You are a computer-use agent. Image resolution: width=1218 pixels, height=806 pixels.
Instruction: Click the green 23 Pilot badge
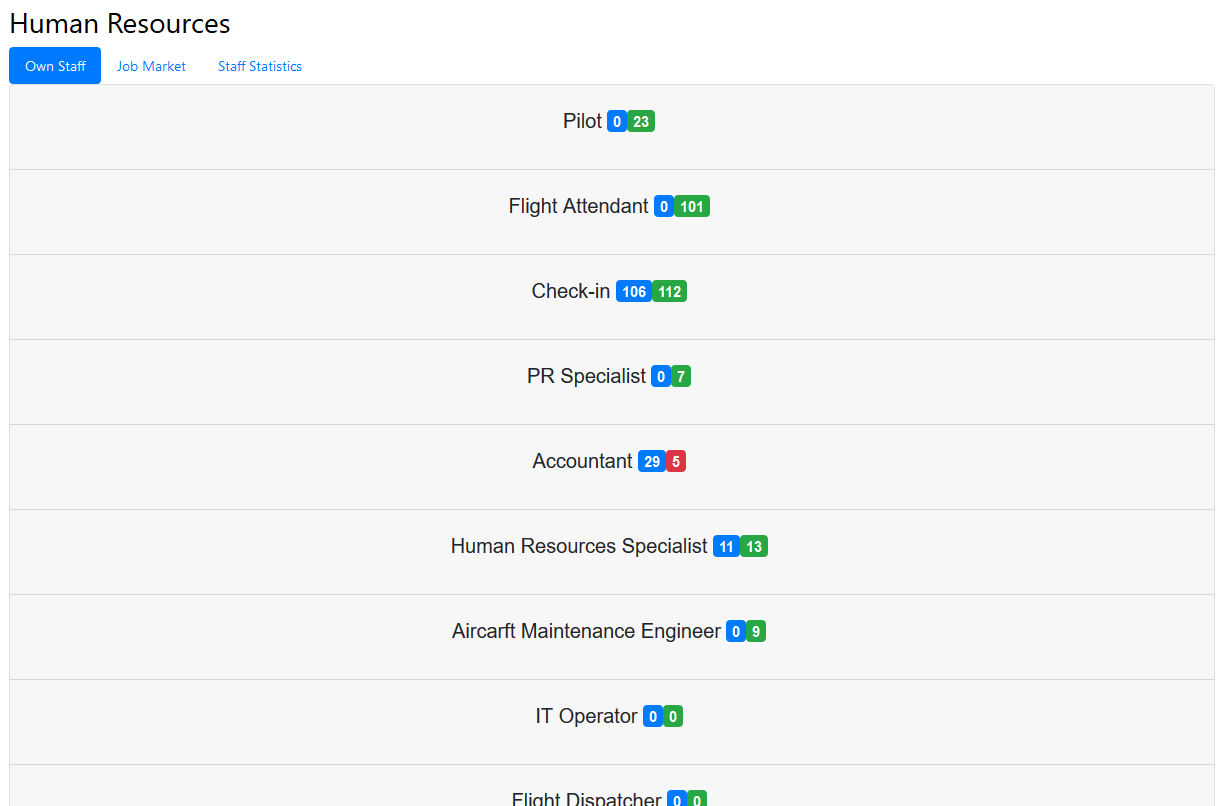coord(641,122)
